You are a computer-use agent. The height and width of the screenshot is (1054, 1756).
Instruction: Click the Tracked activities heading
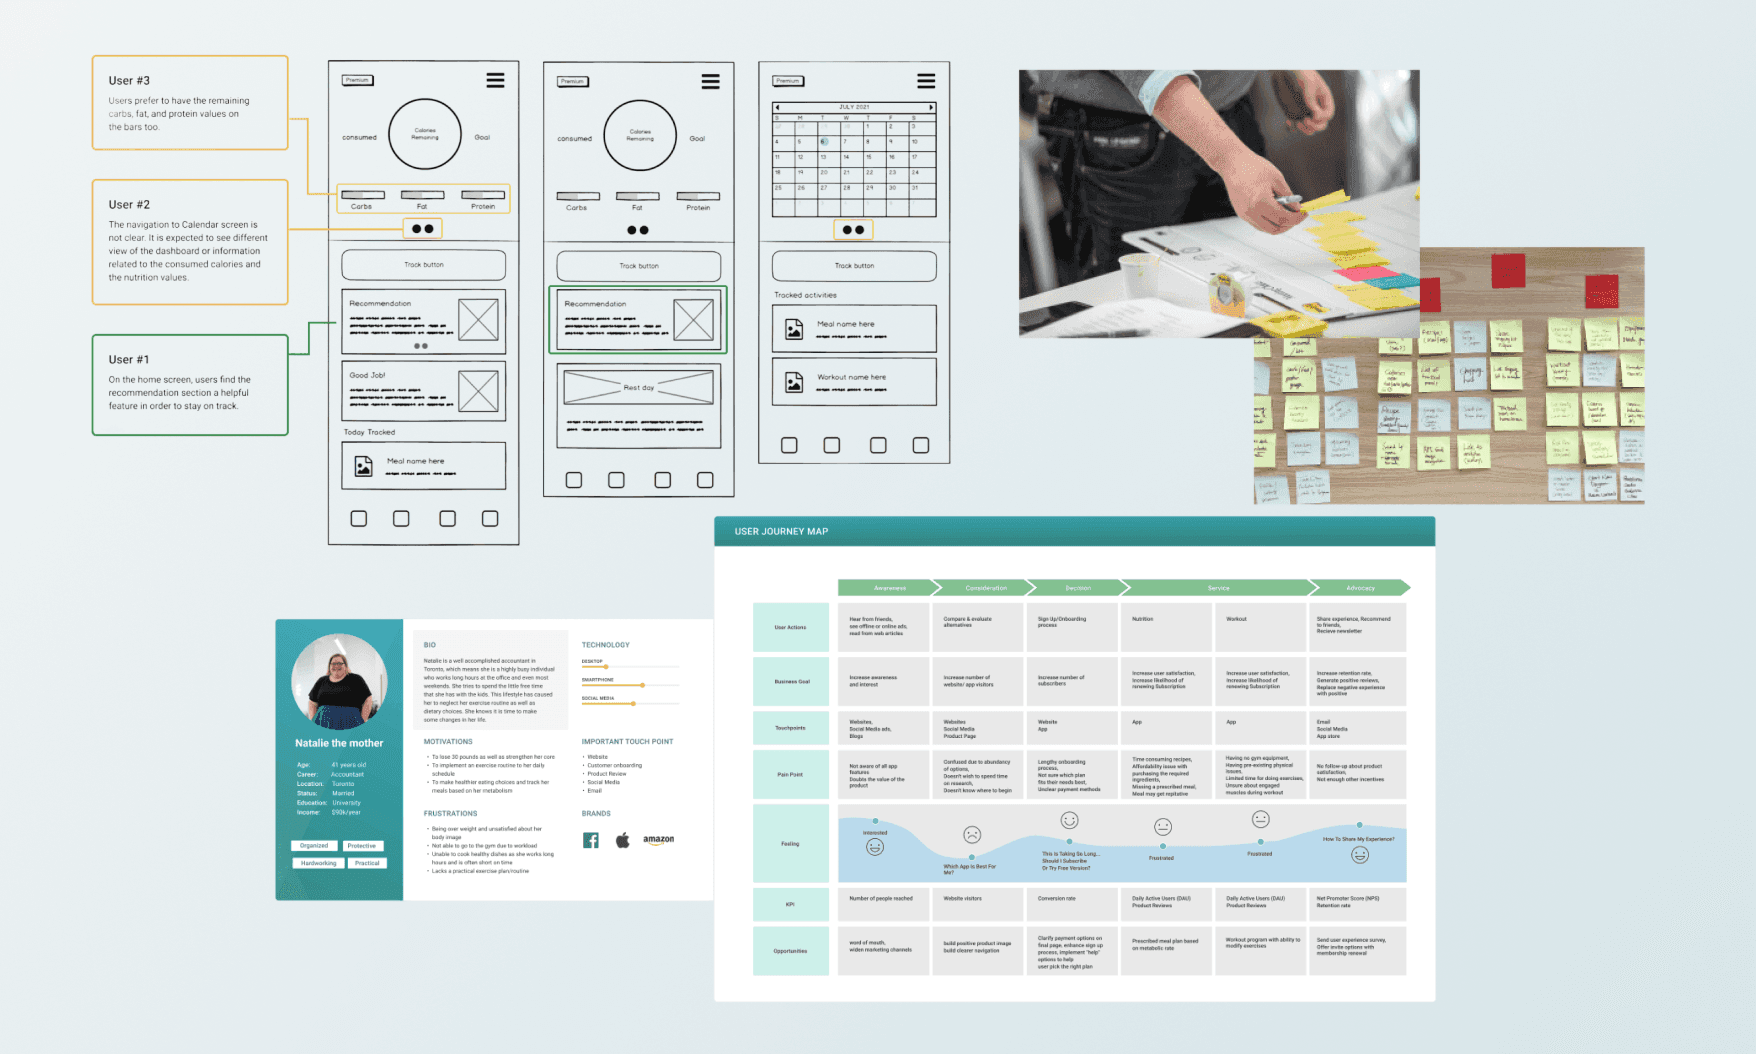click(x=805, y=295)
